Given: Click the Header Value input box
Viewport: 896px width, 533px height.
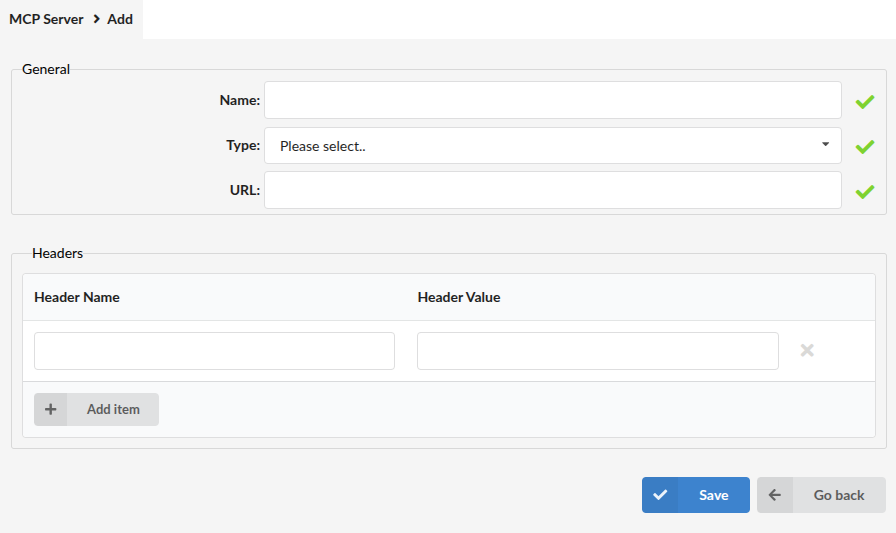Looking at the screenshot, I should (x=598, y=351).
